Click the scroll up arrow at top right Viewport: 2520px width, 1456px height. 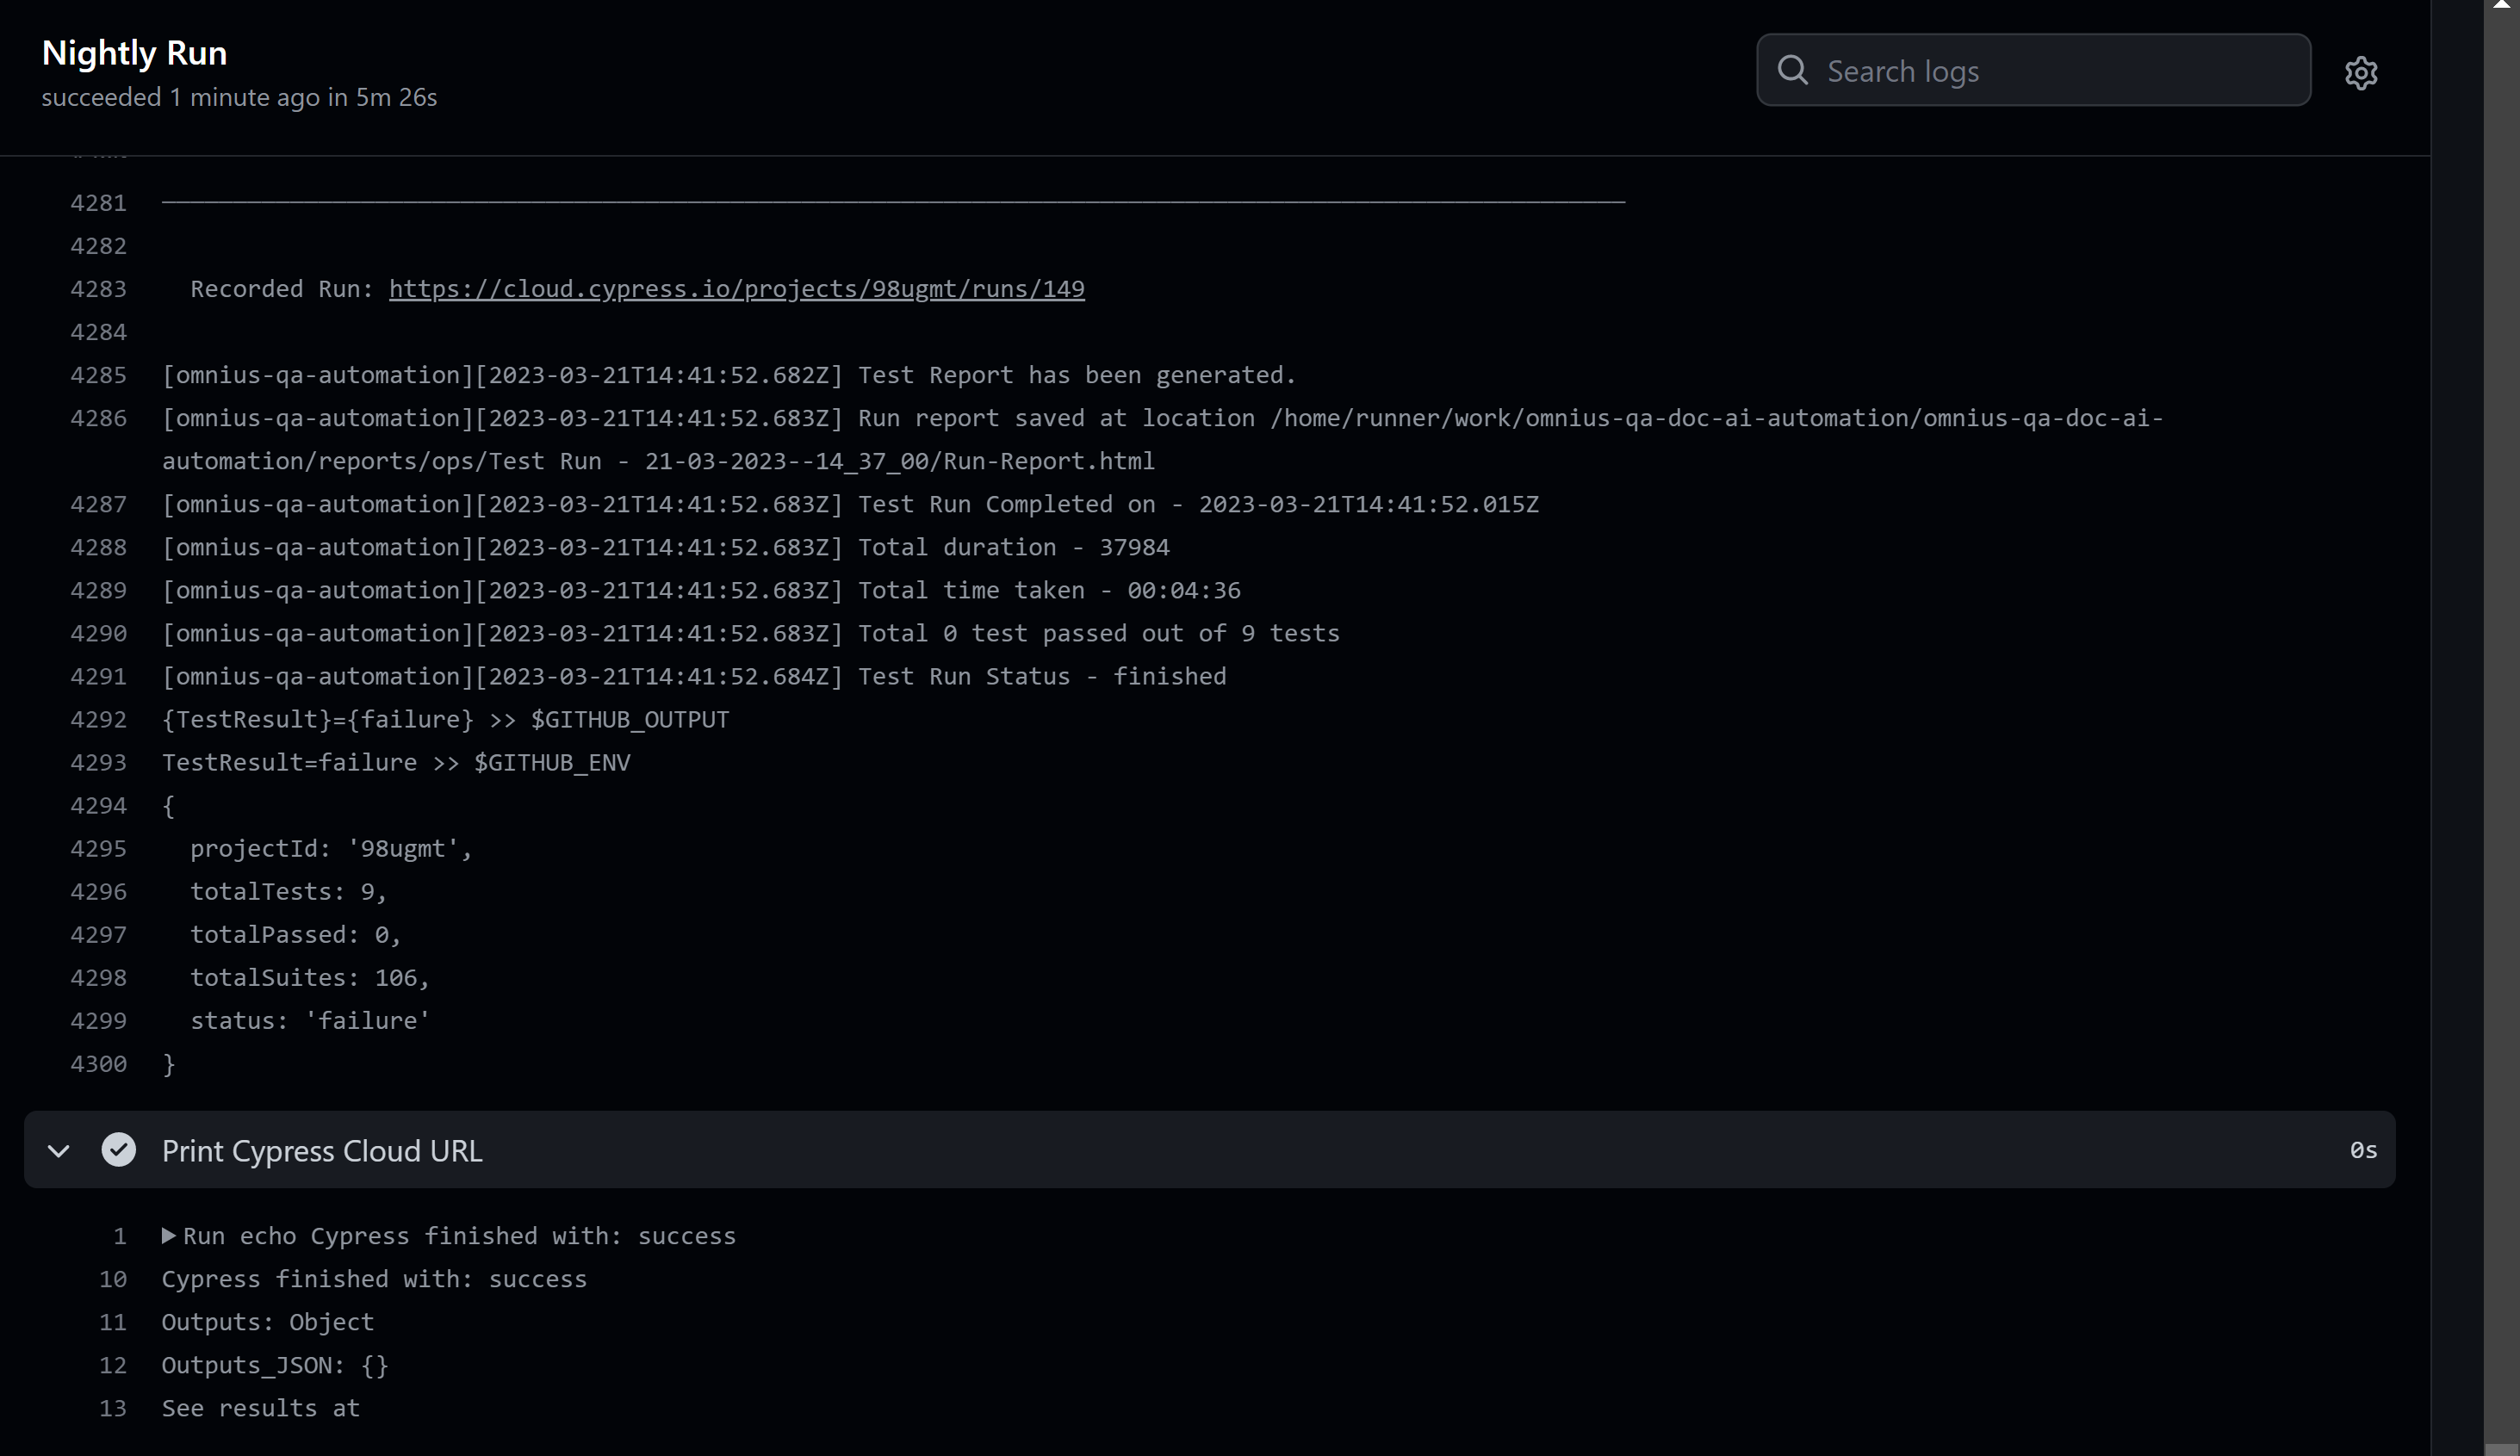click(x=2501, y=5)
